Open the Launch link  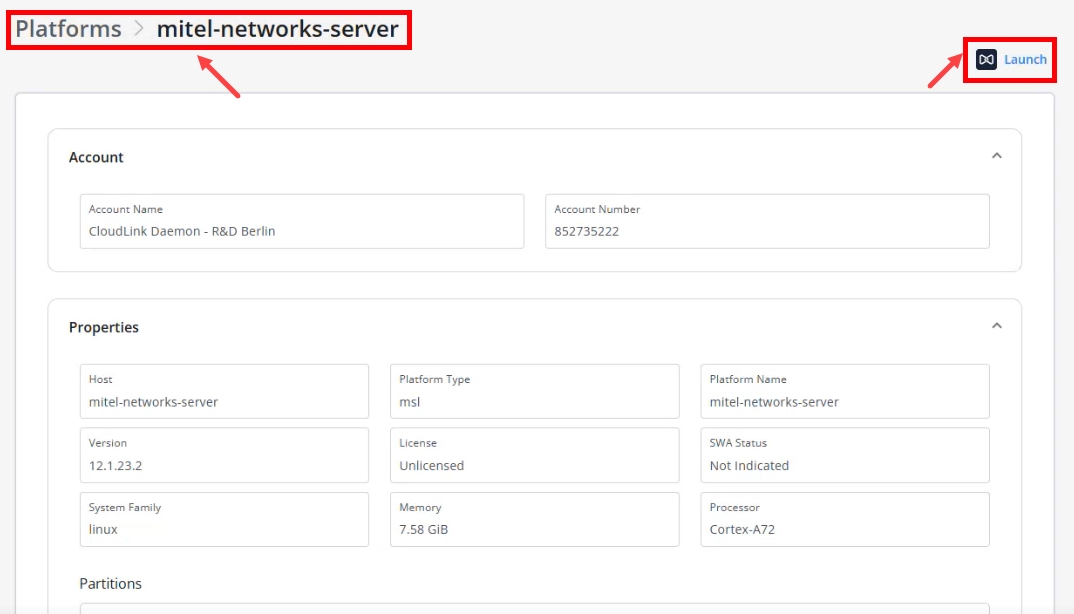(x=1025, y=60)
